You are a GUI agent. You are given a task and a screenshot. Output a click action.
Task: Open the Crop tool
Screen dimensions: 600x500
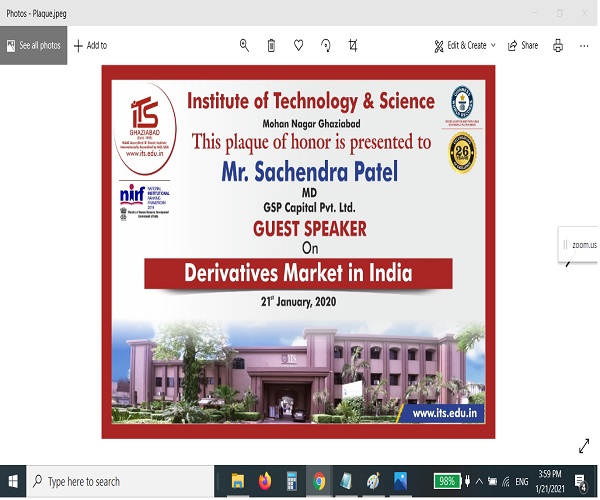(353, 46)
